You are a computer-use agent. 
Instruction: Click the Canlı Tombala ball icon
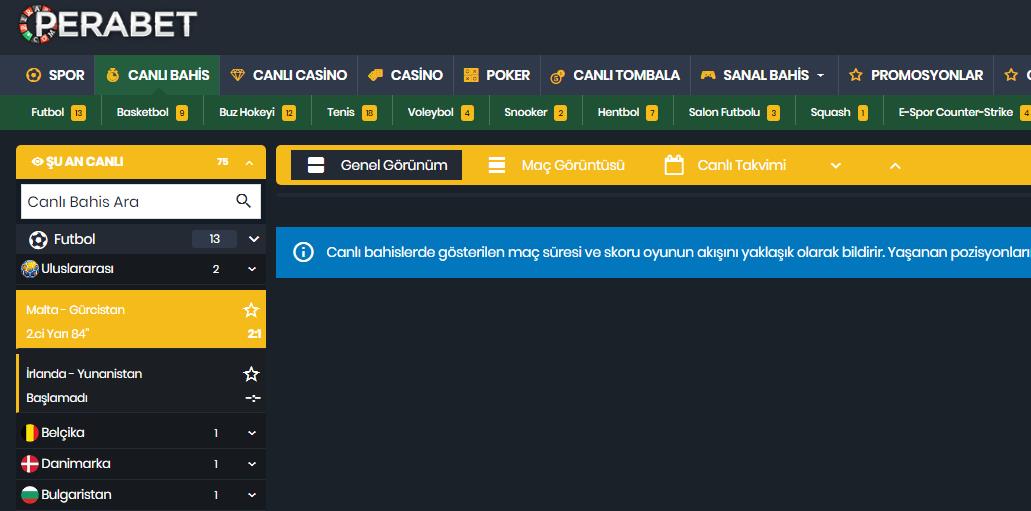[558, 76]
